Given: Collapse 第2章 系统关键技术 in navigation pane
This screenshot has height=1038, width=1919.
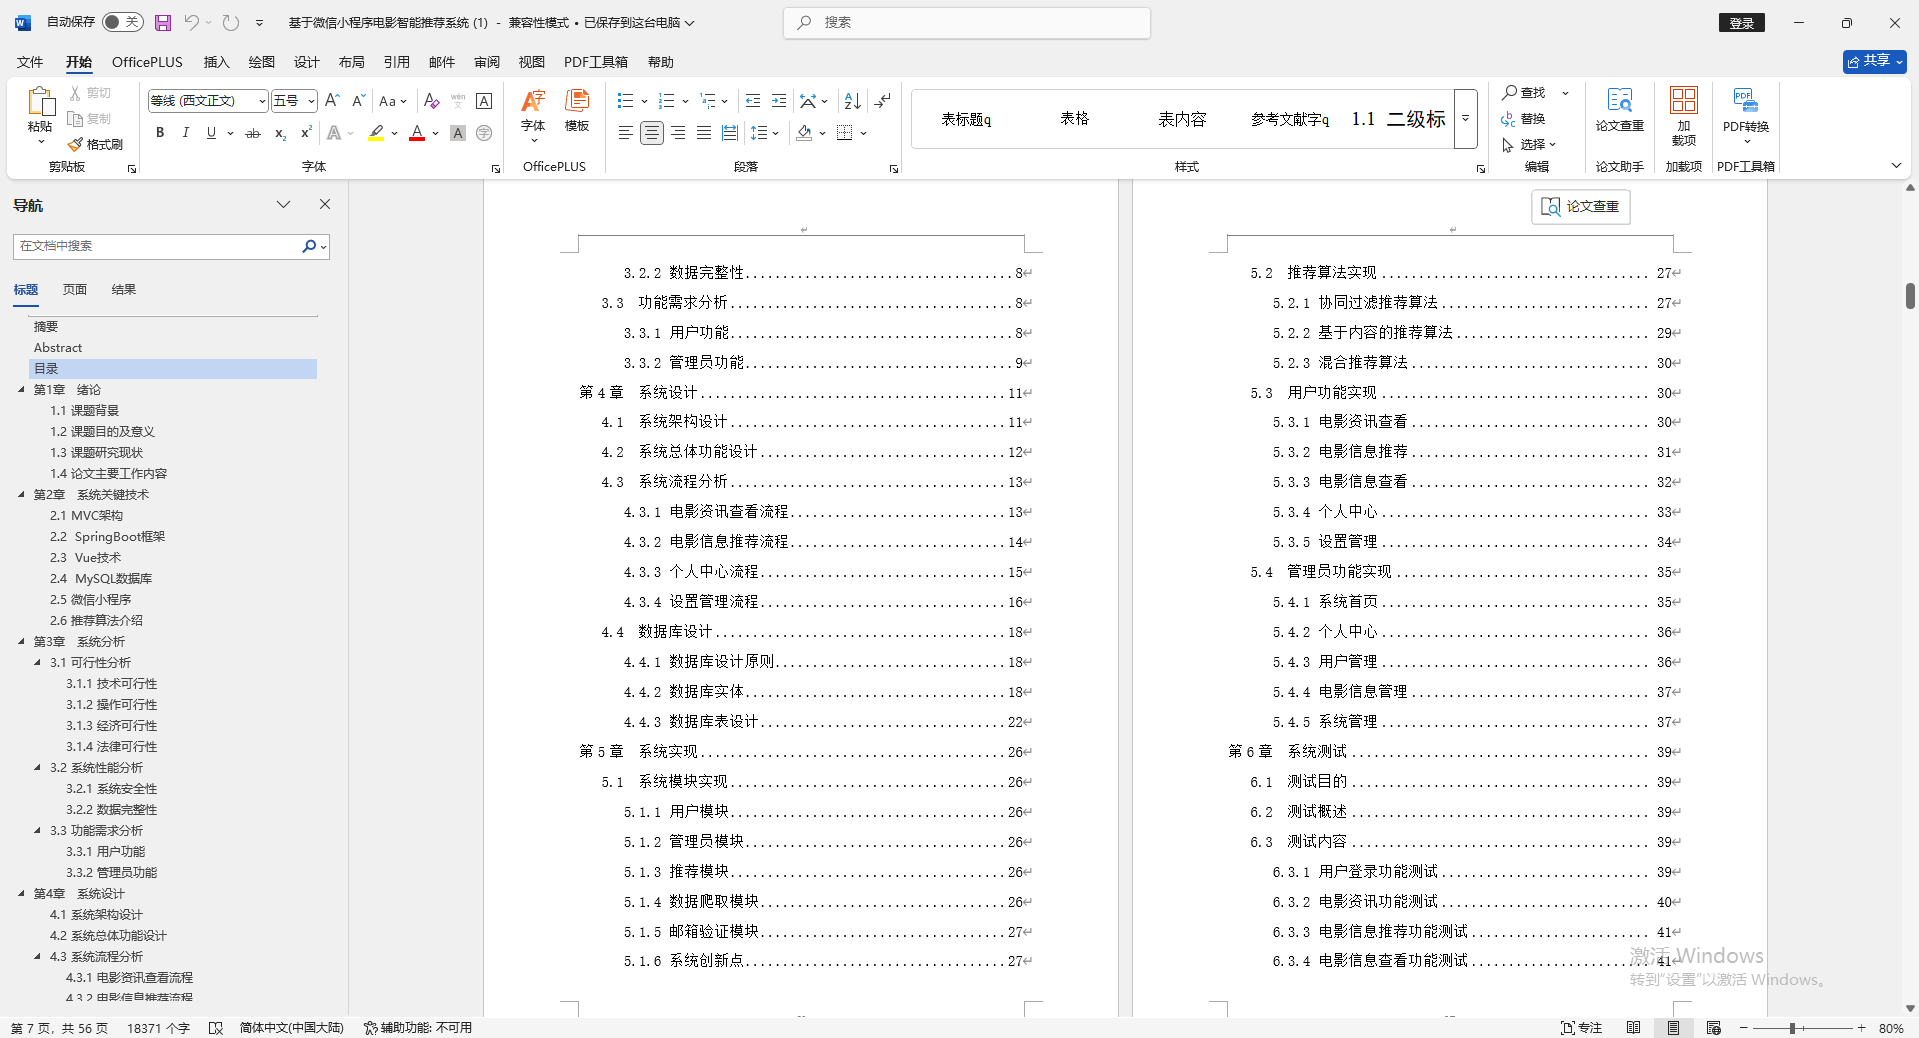Looking at the screenshot, I should click(18, 494).
